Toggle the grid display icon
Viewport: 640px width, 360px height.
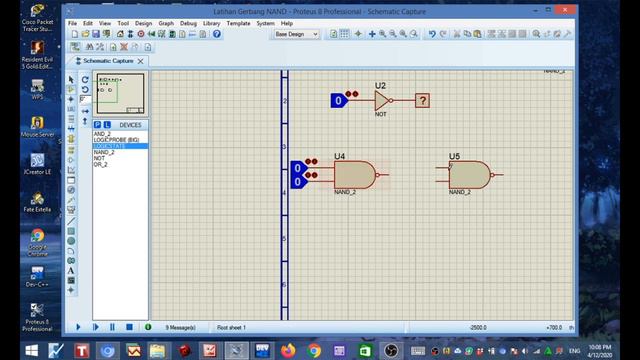pyautogui.click(x=344, y=34)
